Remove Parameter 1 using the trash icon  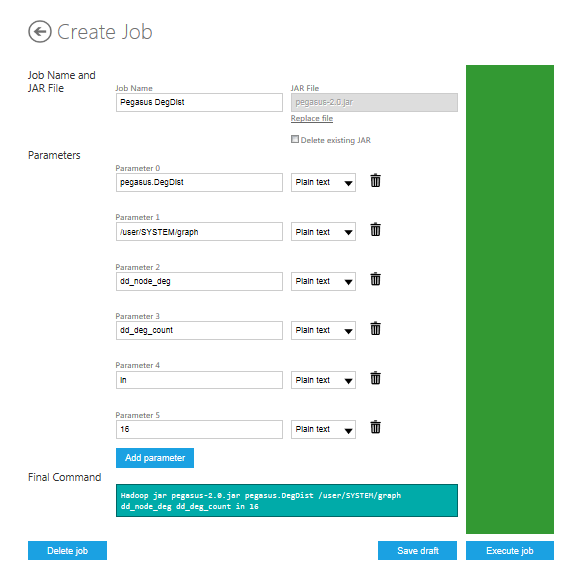[x=375, y=230]
